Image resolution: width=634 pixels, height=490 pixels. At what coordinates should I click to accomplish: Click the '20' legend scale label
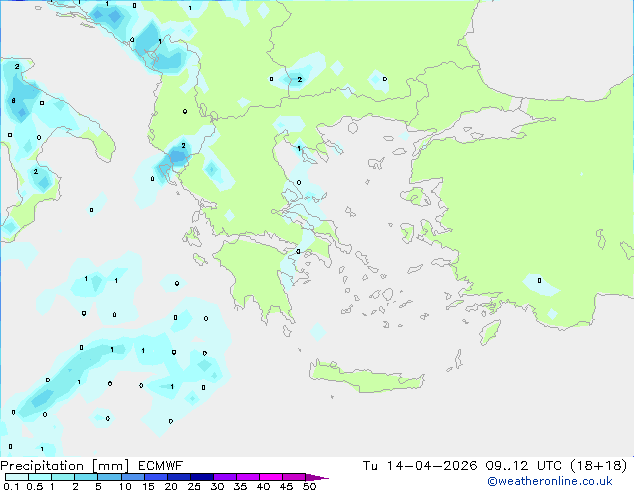click(x=171, y=486)
